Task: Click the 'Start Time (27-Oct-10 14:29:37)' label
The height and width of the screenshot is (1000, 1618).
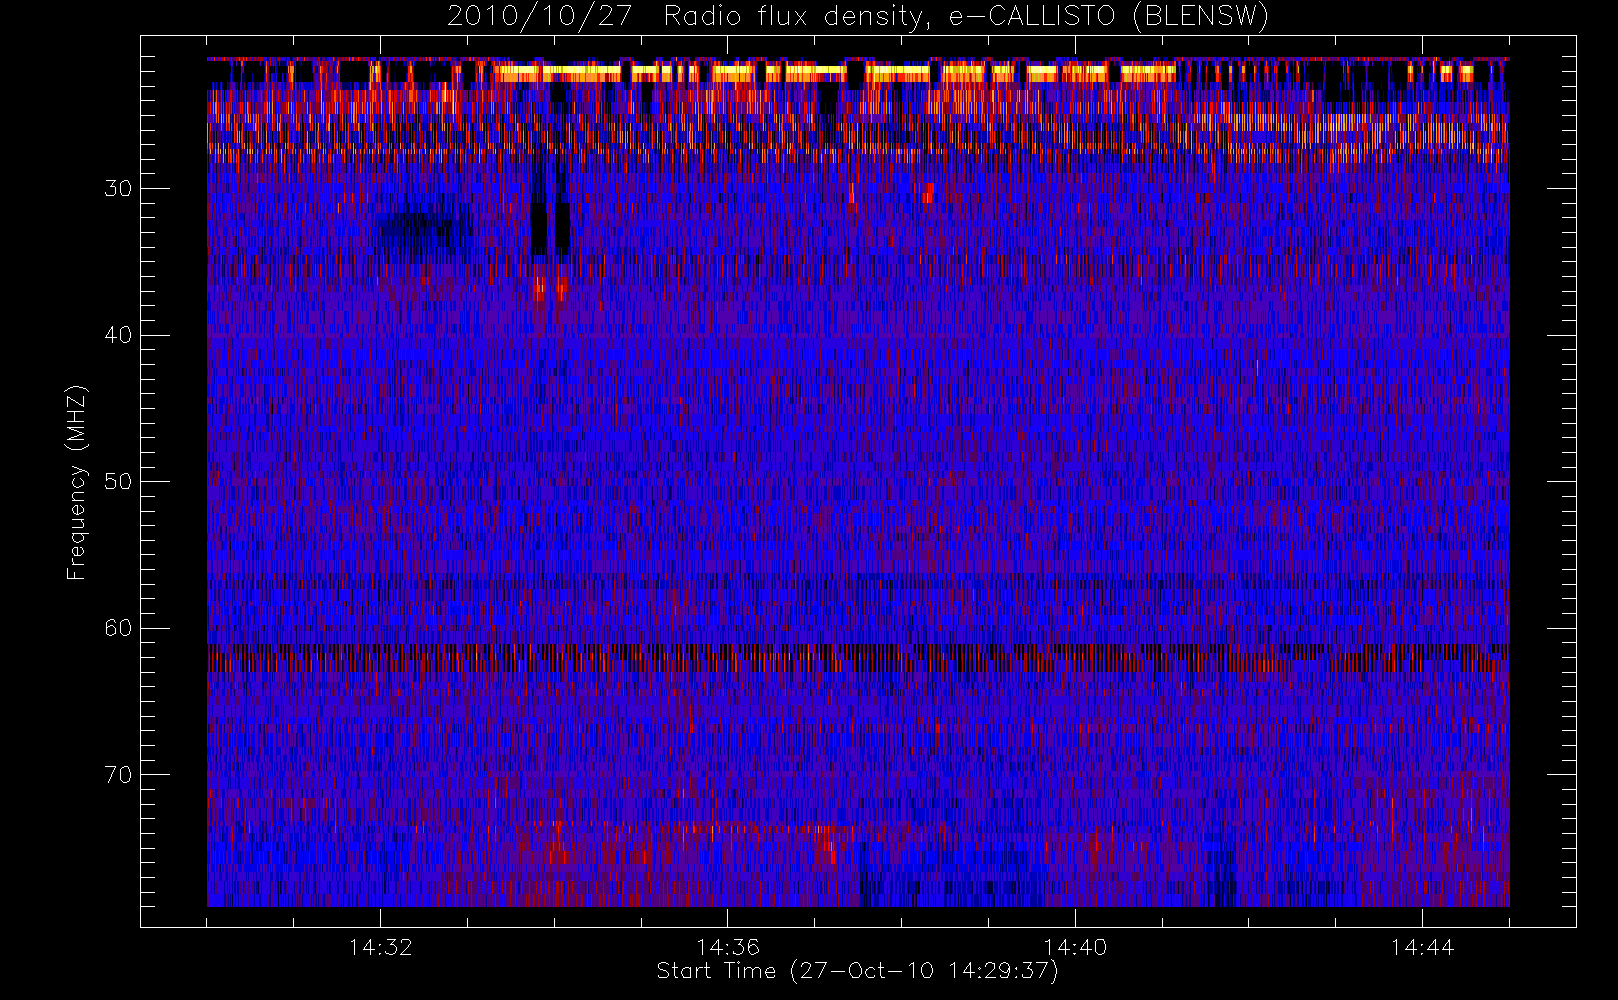Action: (857, 972)
